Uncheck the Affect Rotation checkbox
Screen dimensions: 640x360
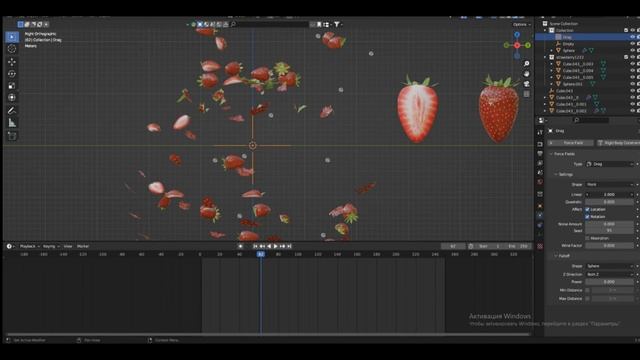[587, 217]
